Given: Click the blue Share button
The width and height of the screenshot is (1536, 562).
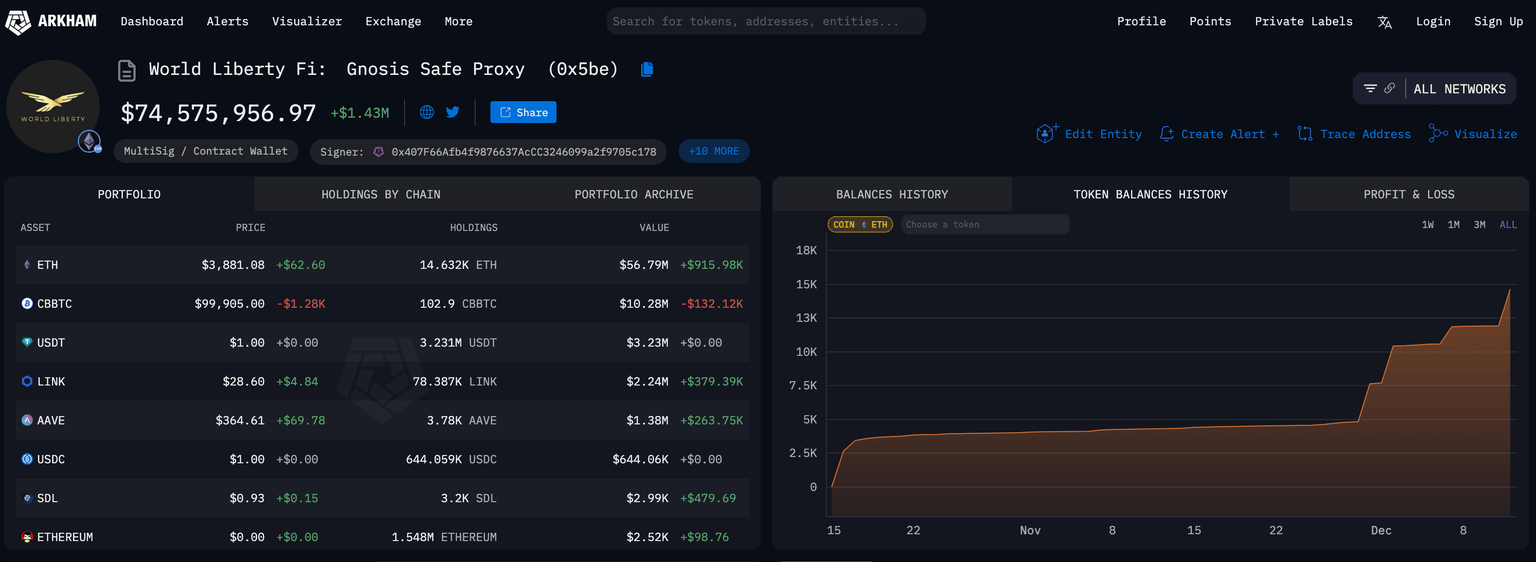Looking at the screenshot, I should click(x=523, y=112).
